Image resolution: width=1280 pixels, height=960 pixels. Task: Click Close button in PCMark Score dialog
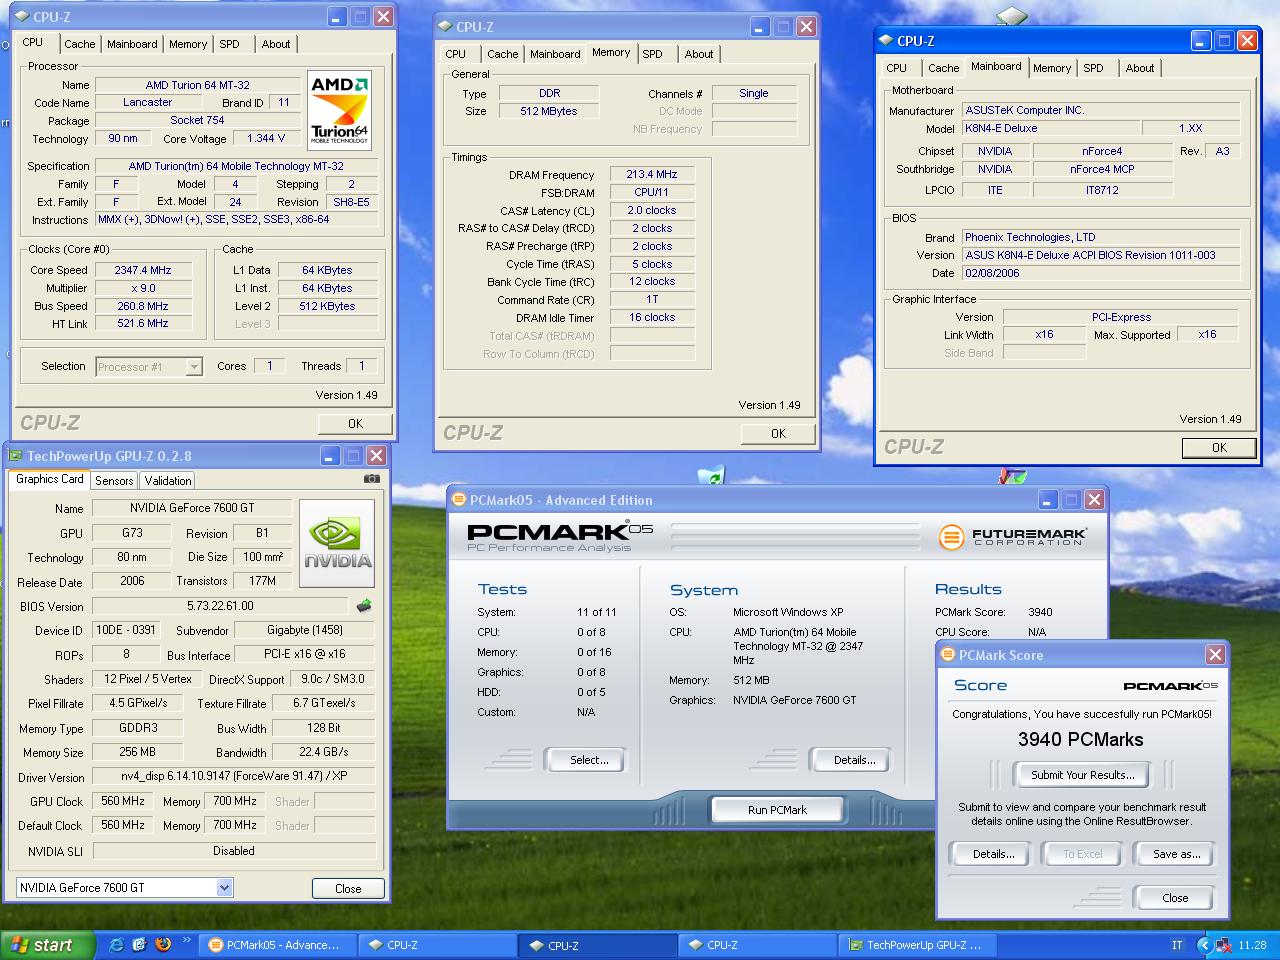1175,898
